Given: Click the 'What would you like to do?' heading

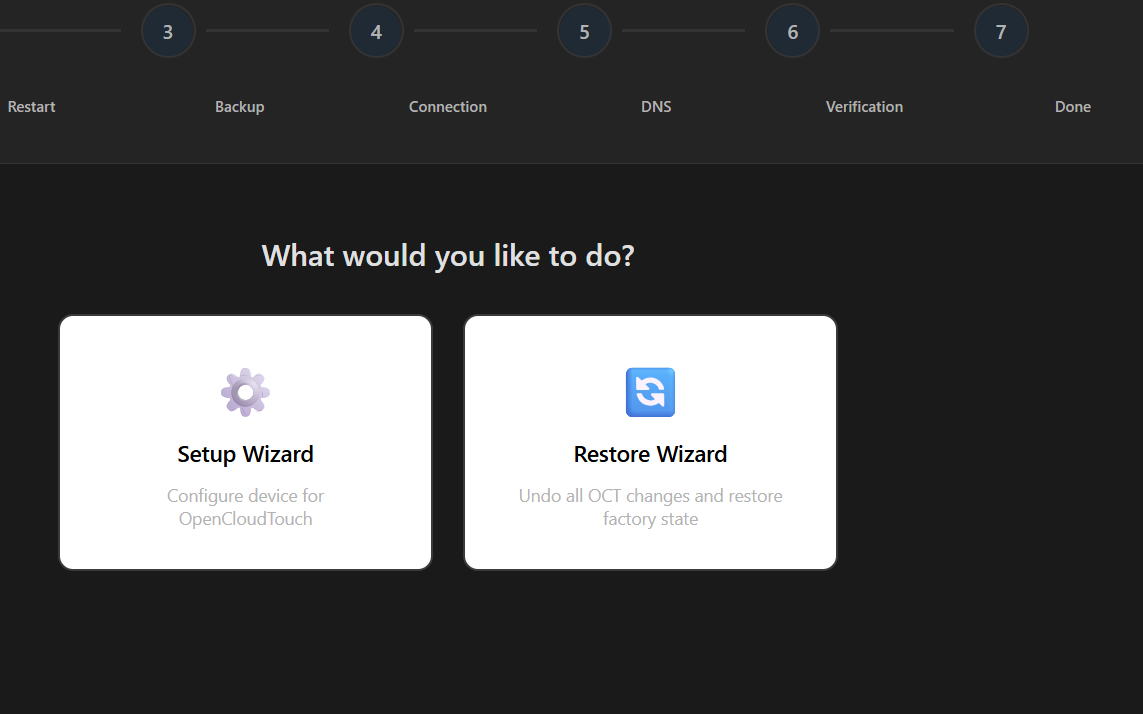Looking at the screenshot, I should pyautogui.click(x=448, y=256).
